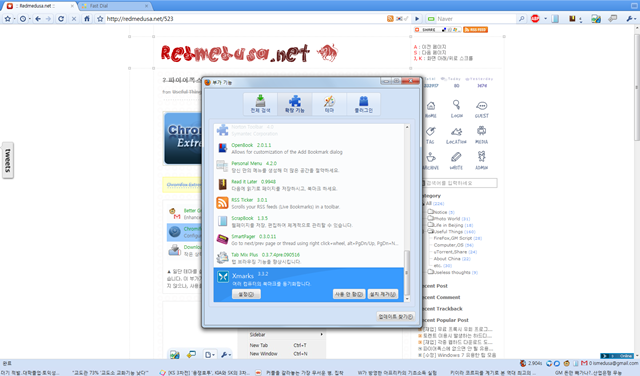Click the RSS Ticker orange feed icon

[222, 203]
